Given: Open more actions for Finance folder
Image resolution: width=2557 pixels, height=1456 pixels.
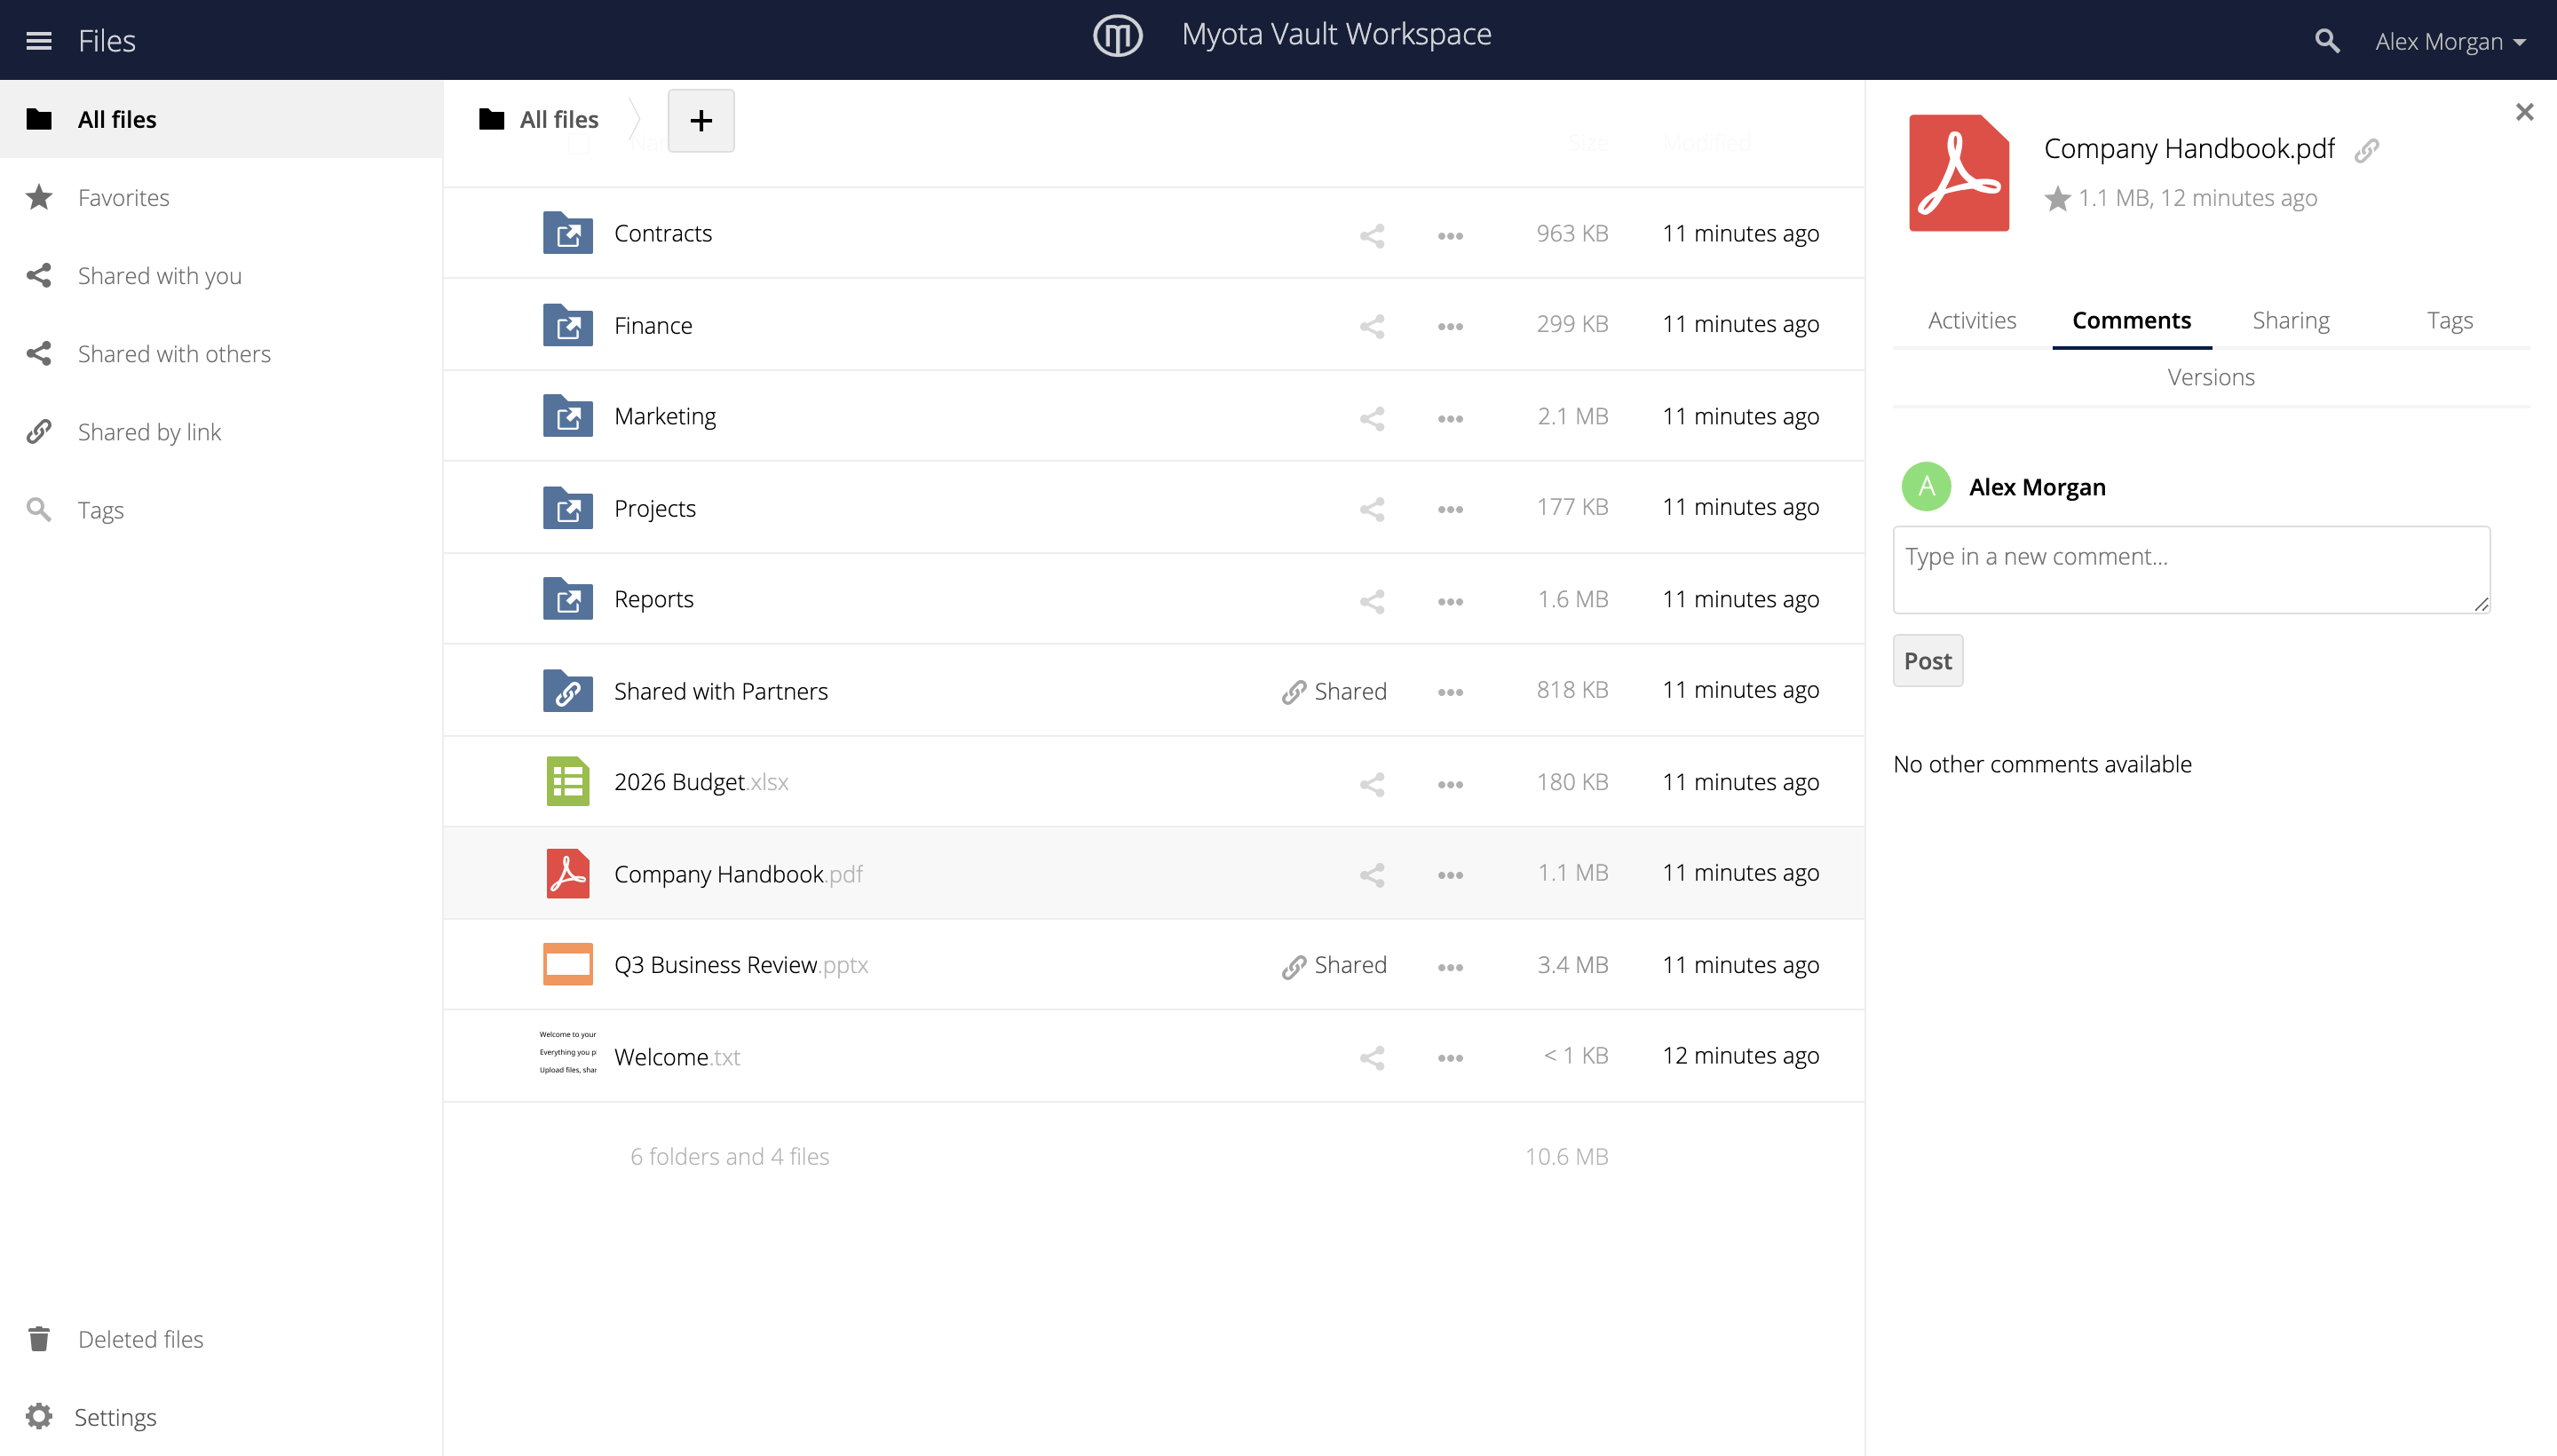Looking at the screenshot, I should tap(1450, 326).
